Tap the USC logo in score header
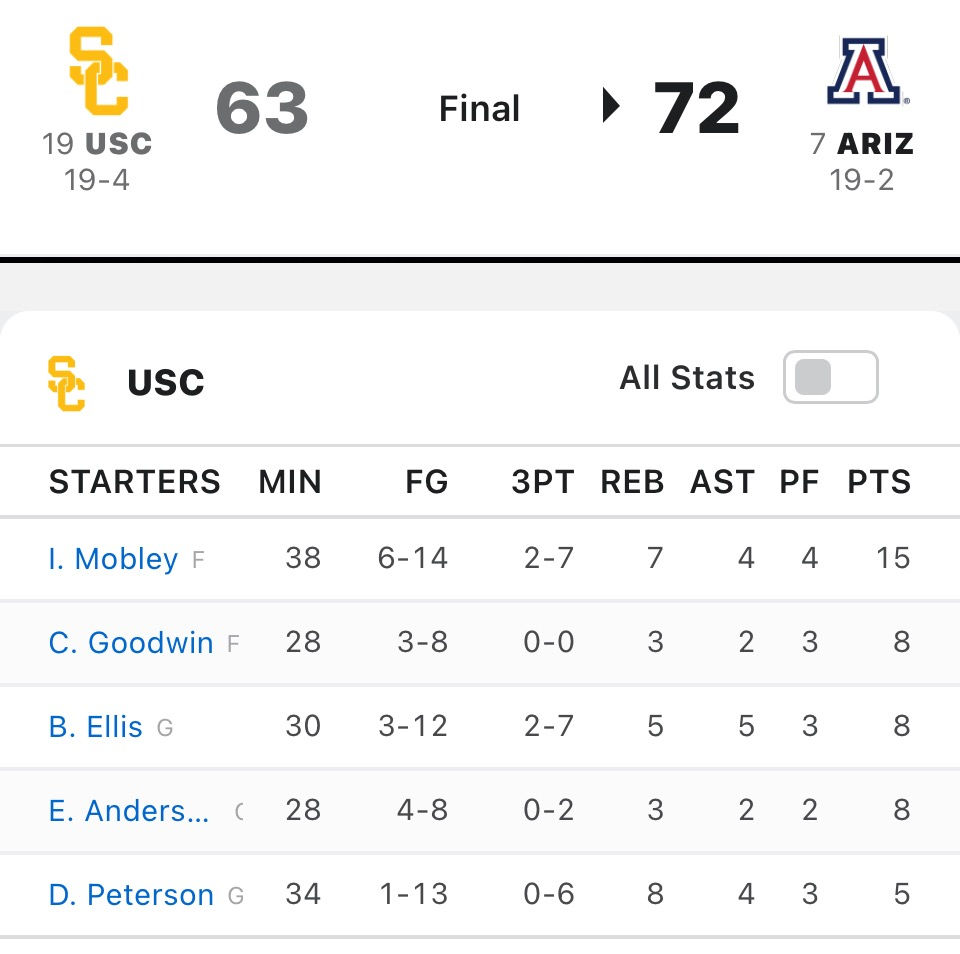 pos(99,71)
